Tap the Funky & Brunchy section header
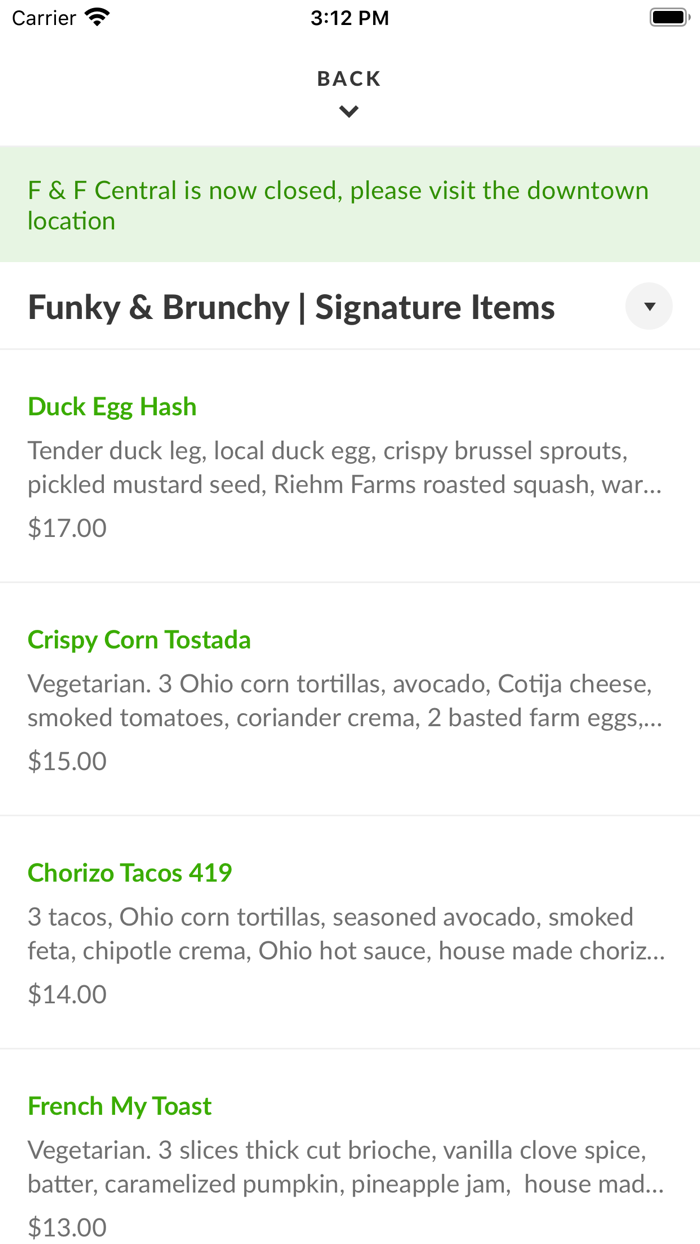700x1244 pixels. [x=291, y=306]
